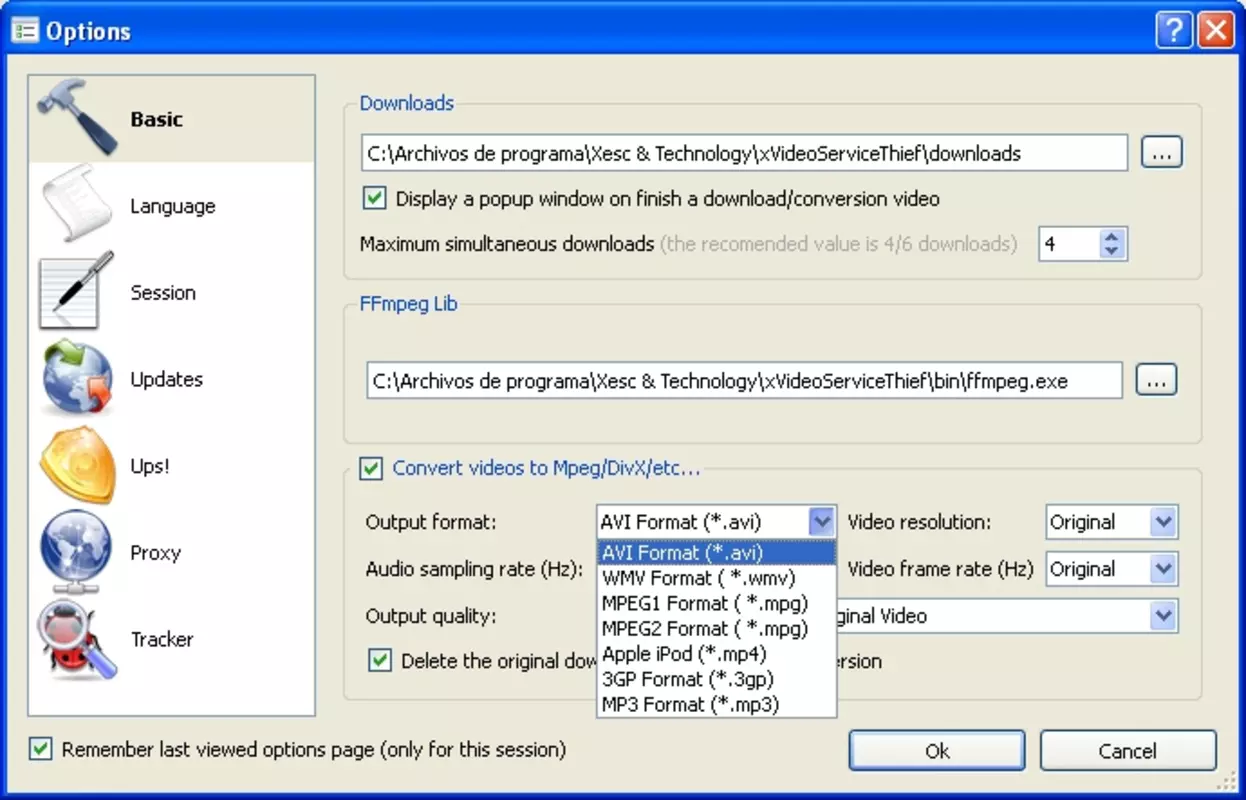Toggle Remember last viewed options page
This screenshot has height=800, width=1246.
coord(40,749)
